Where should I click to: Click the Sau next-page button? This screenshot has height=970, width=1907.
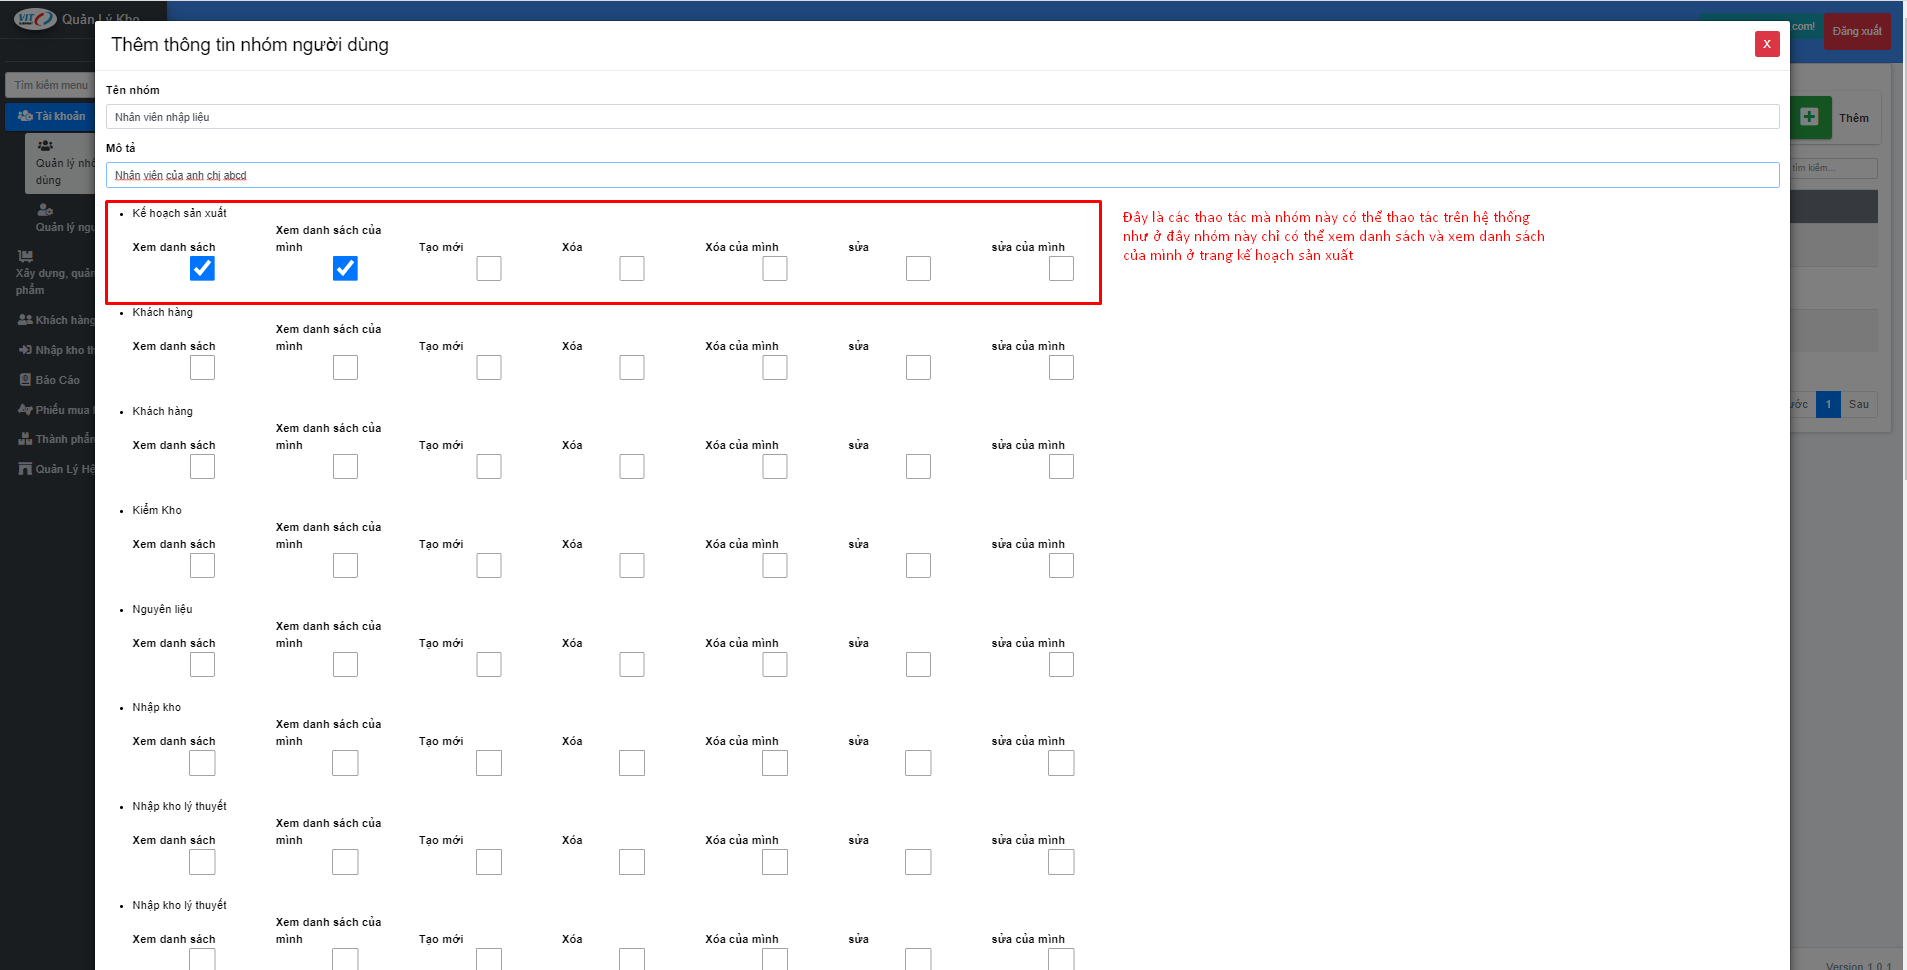(x=1859, y=404)
